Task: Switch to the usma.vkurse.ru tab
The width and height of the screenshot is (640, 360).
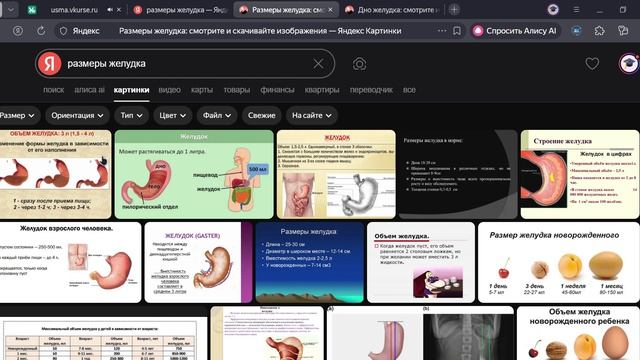Action: 74,10
